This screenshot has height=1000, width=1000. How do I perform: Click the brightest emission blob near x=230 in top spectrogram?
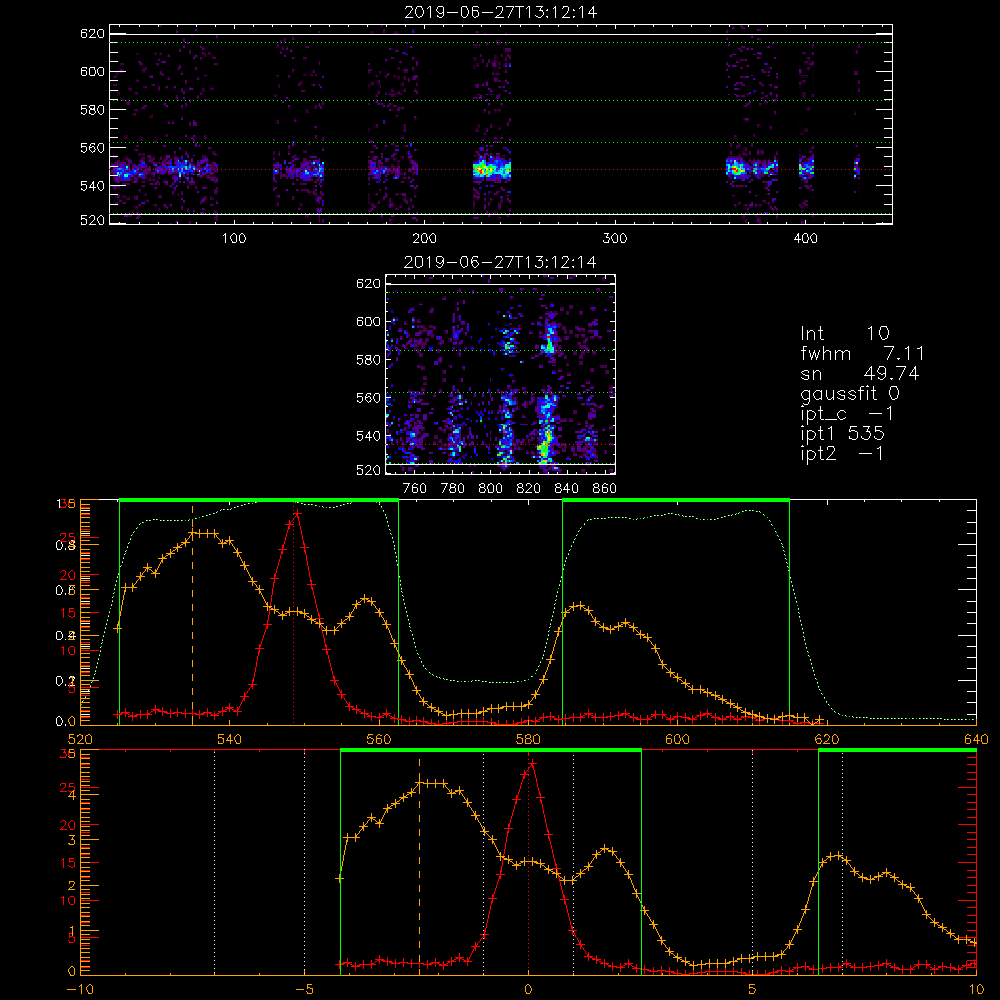(483, 170)
